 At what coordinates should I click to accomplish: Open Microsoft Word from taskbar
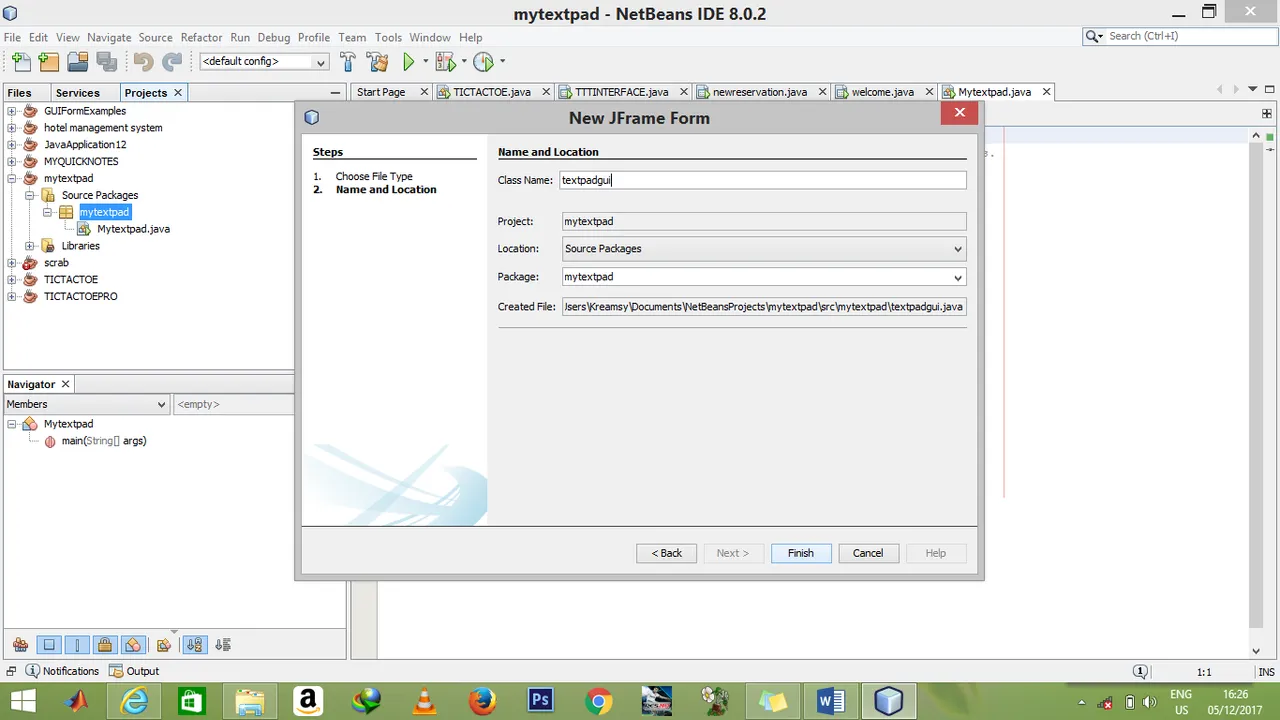(831, 701)
